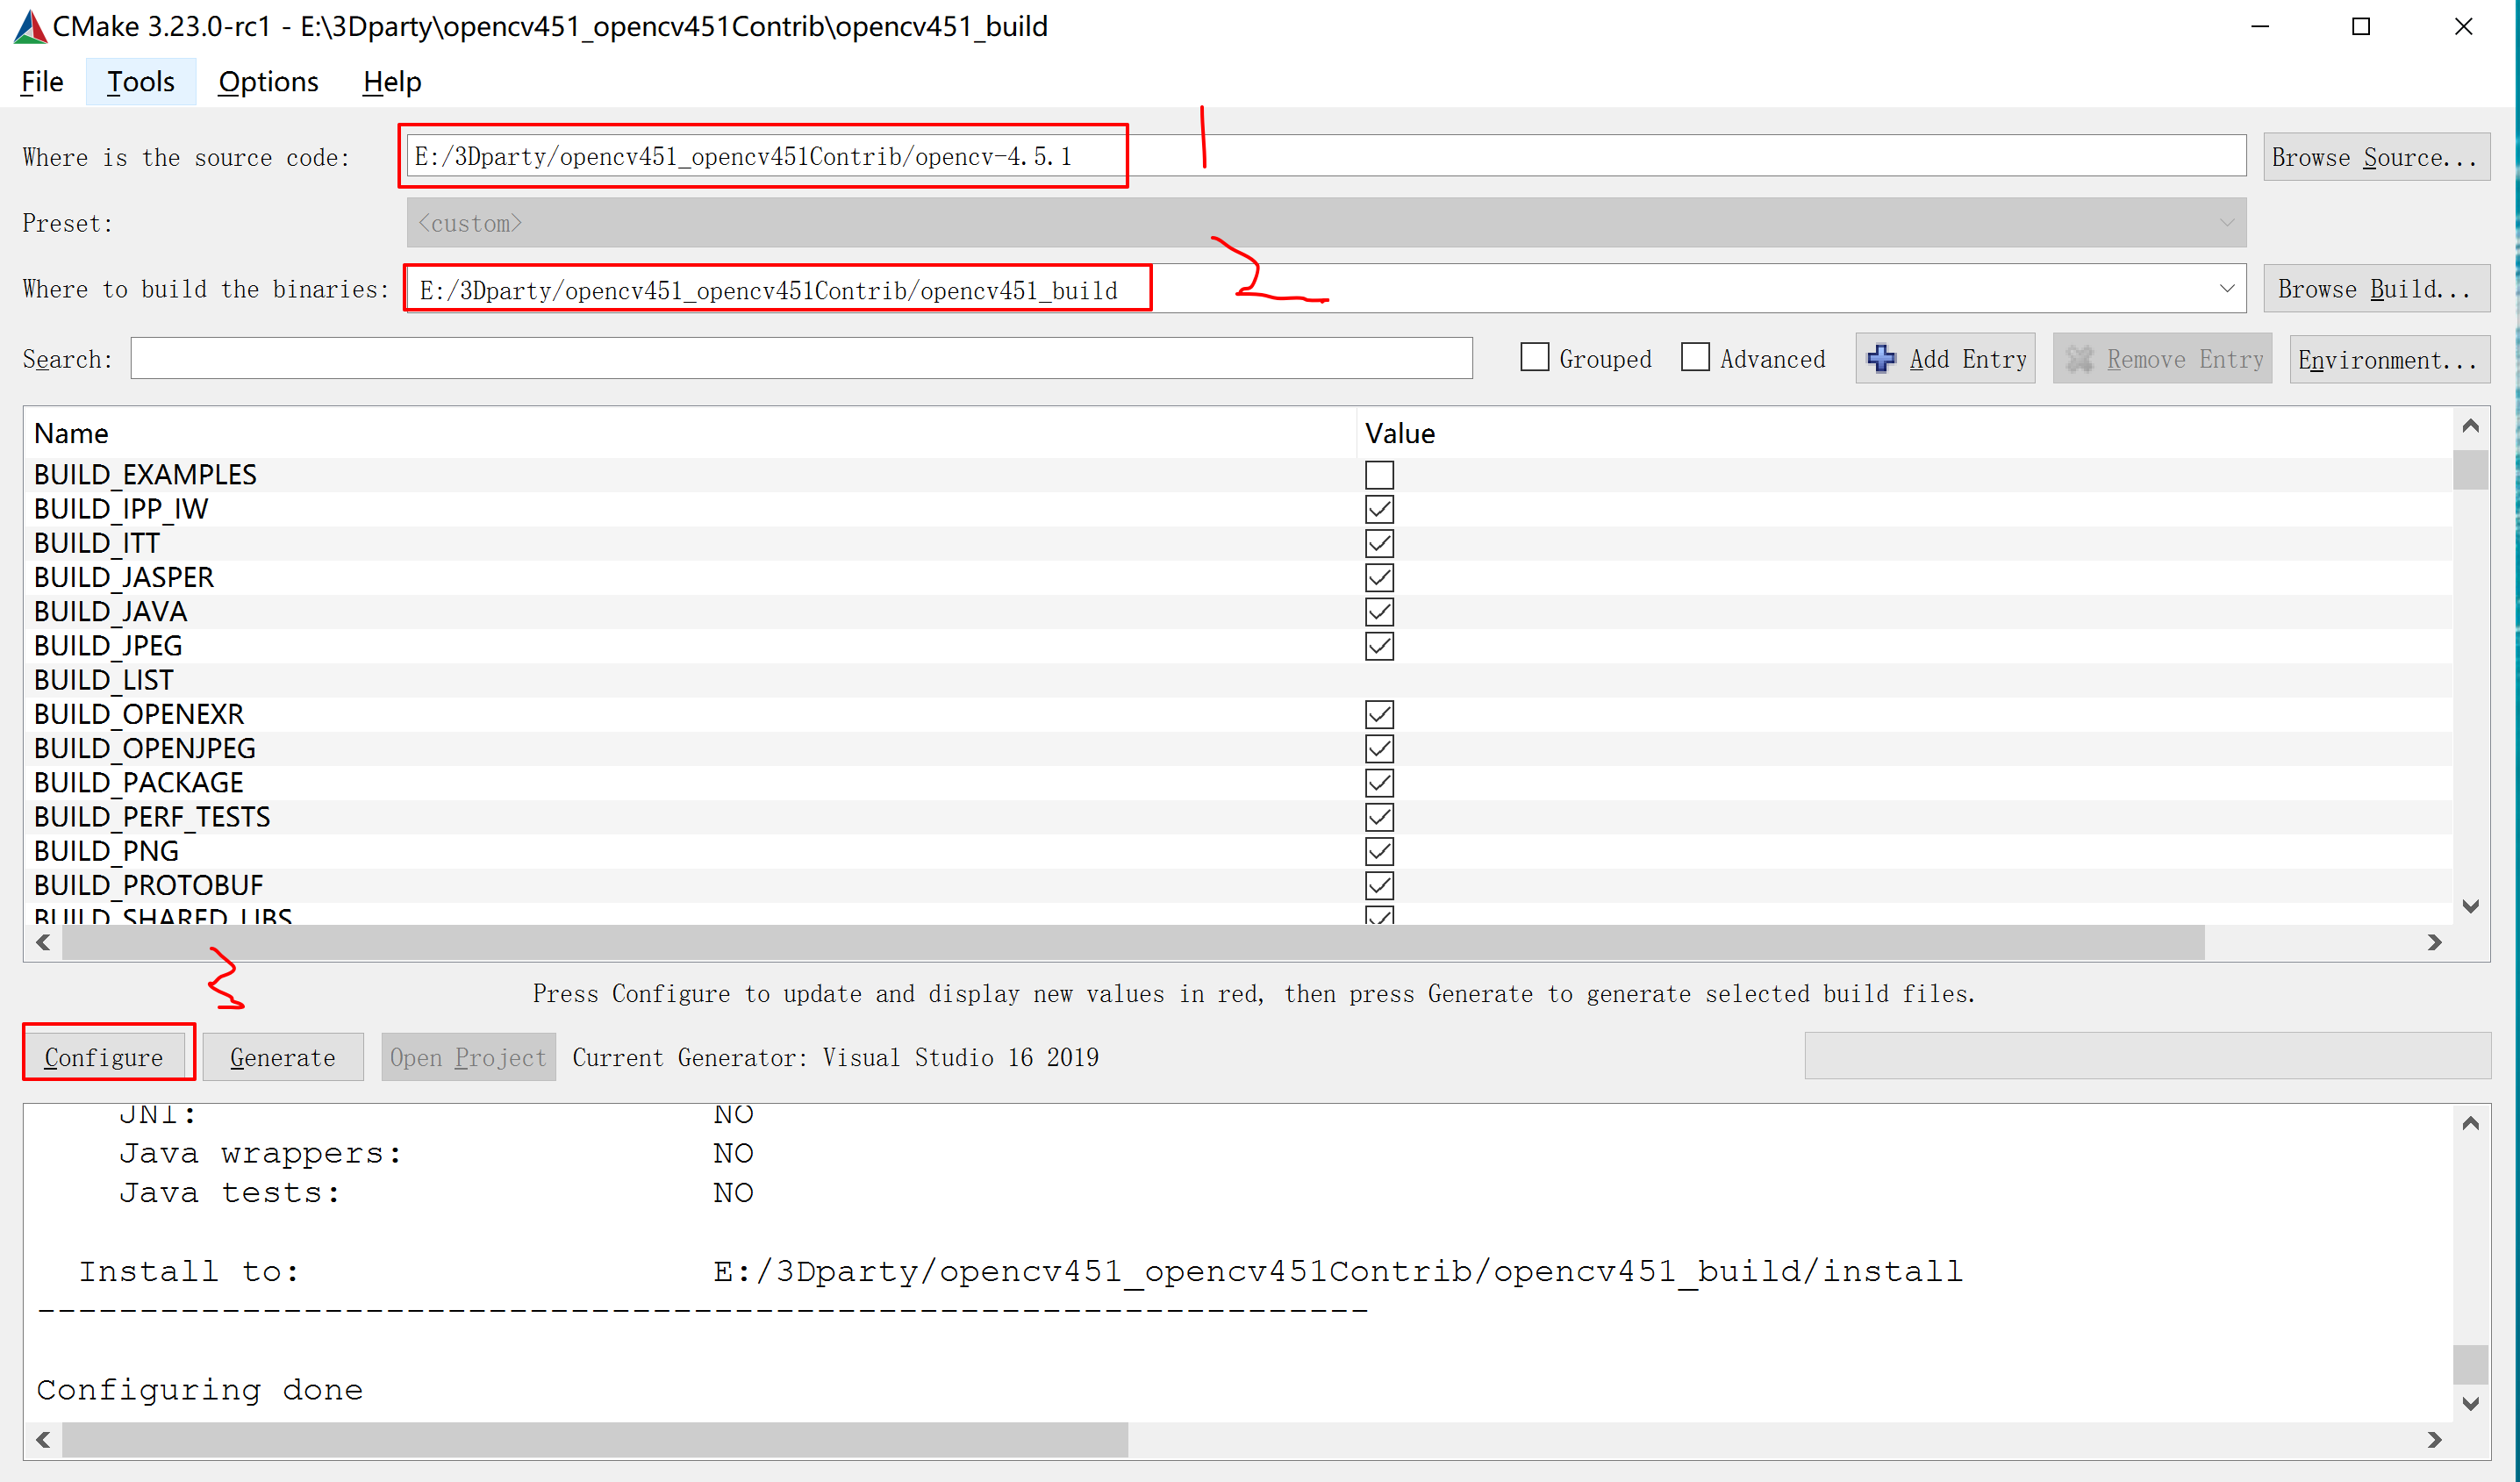Open the Options menu
This screenshot has height=1482, width=2520.
point(268,82)
